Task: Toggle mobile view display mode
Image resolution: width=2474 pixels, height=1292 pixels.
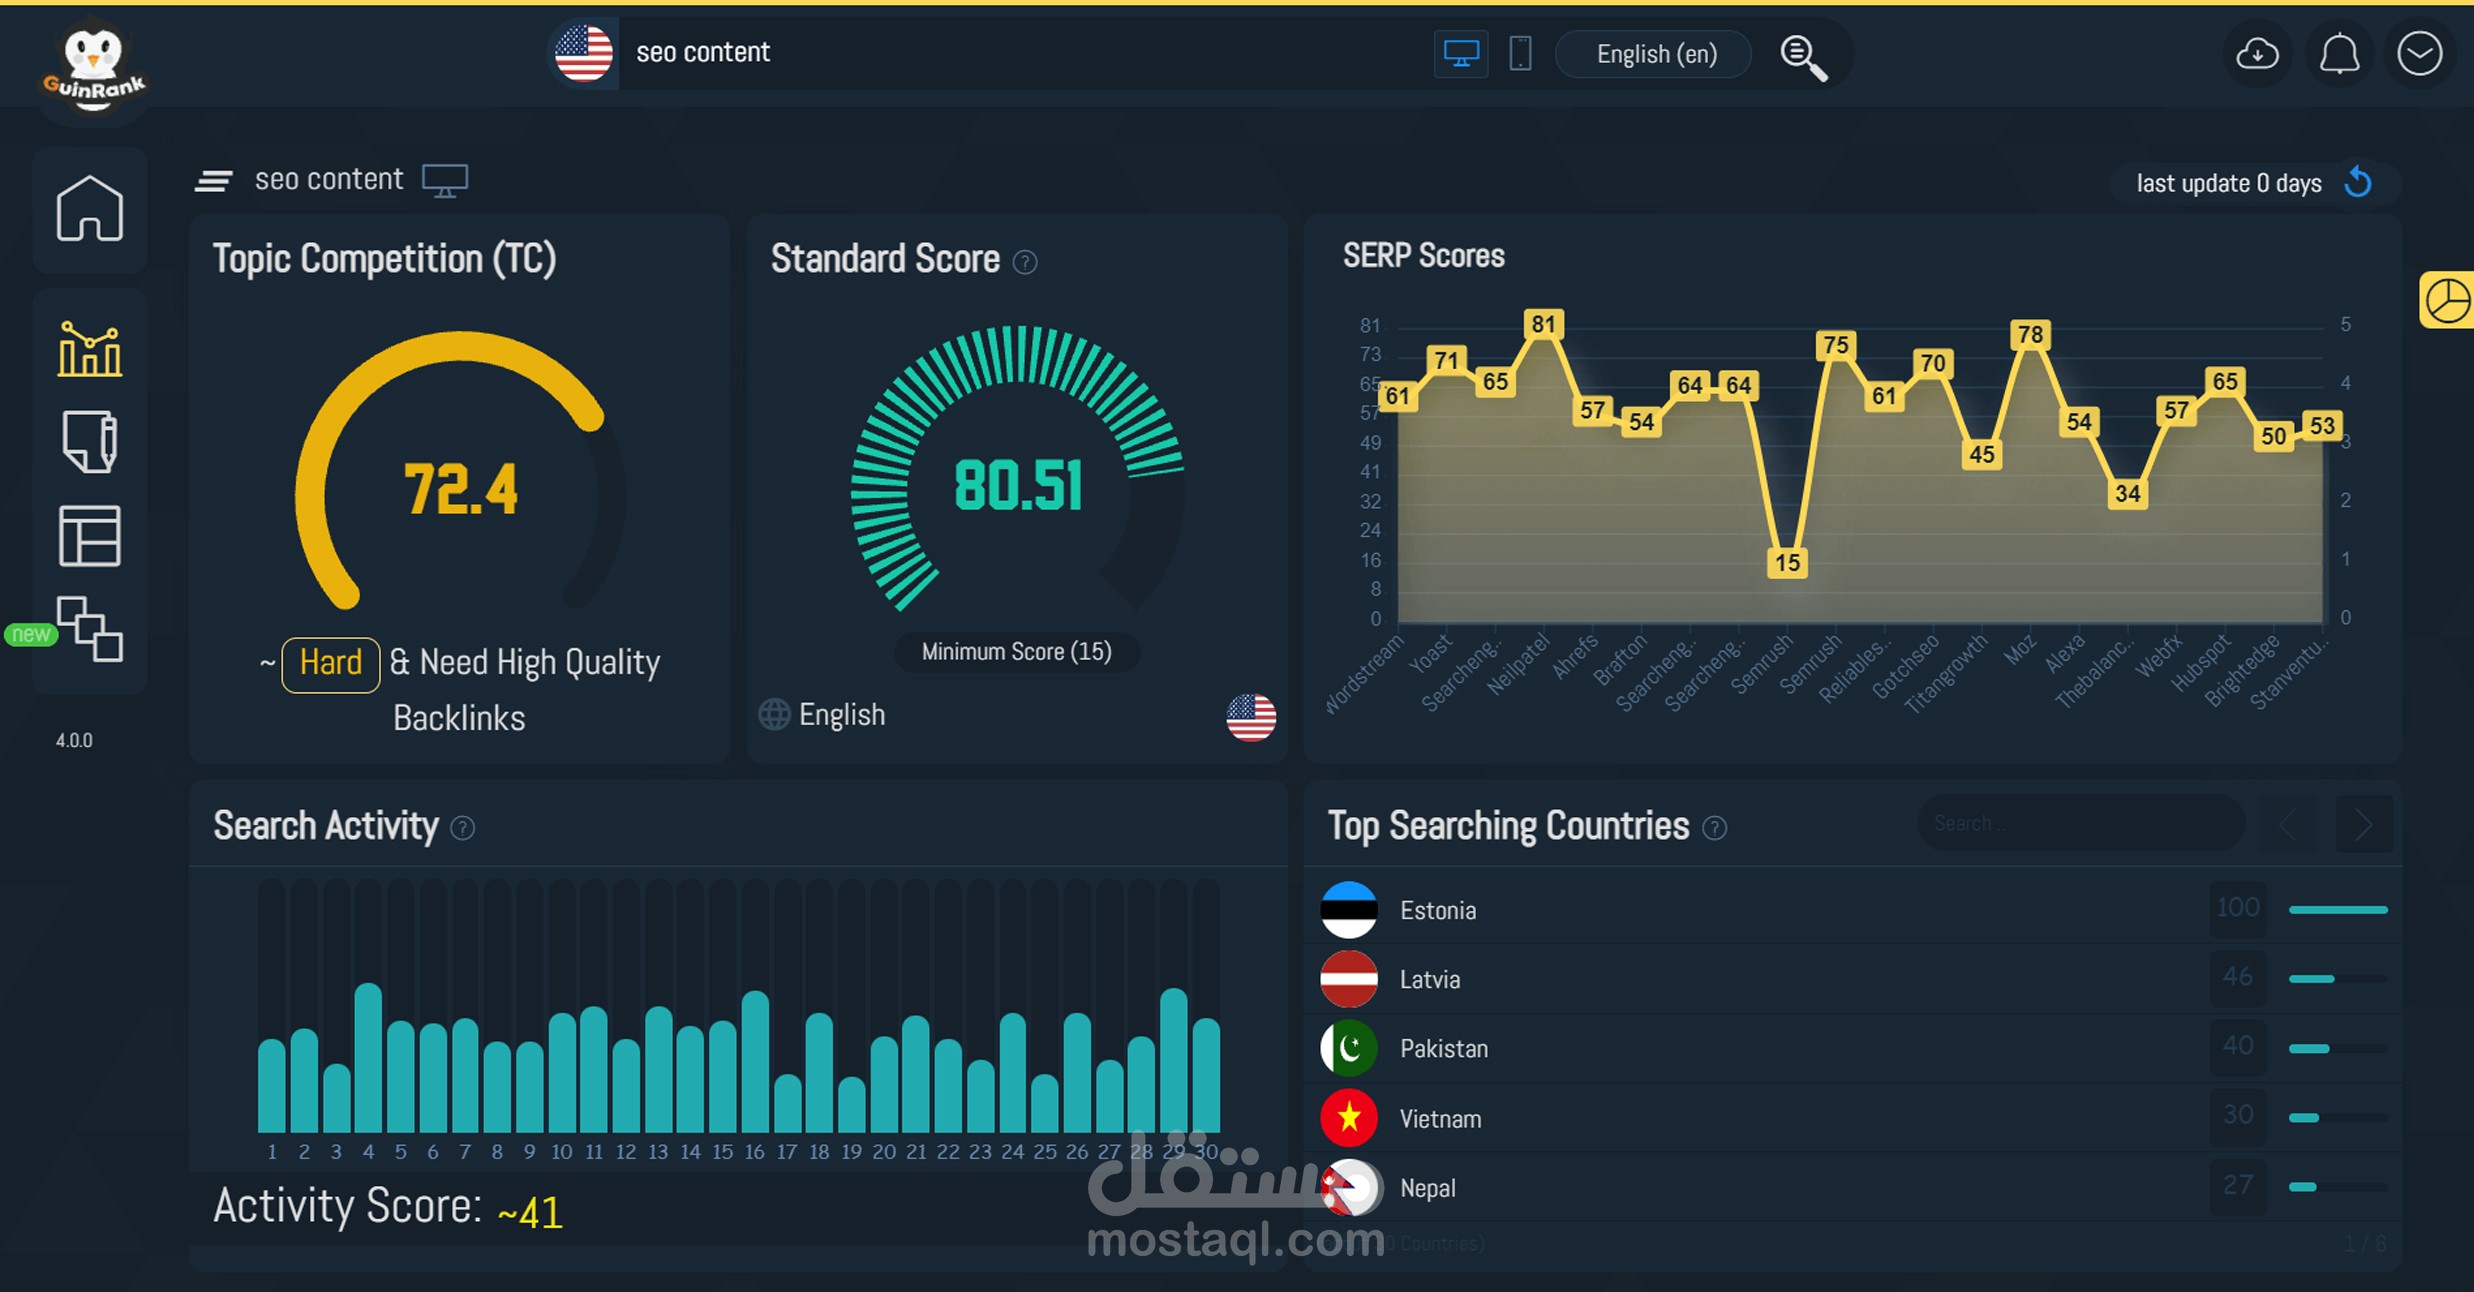Action: [1517, 54]
